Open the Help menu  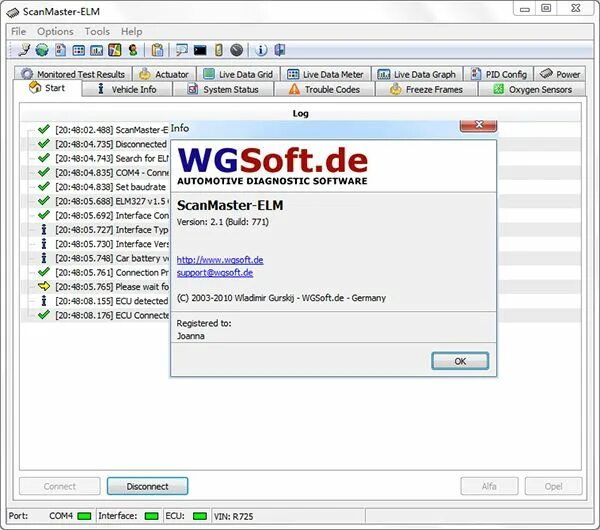pos(132,31)
